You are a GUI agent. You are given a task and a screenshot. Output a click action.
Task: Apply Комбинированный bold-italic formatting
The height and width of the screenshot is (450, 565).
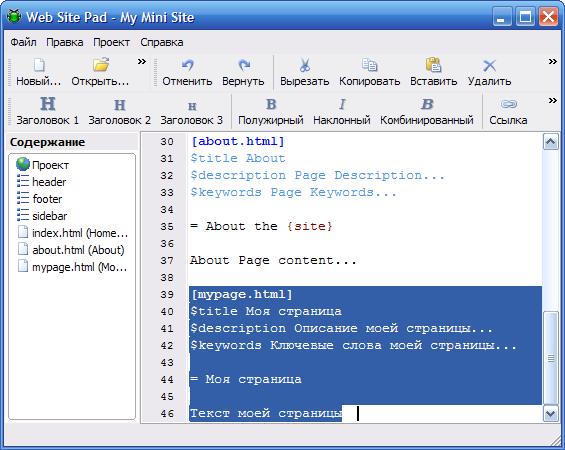click(427, 111)
